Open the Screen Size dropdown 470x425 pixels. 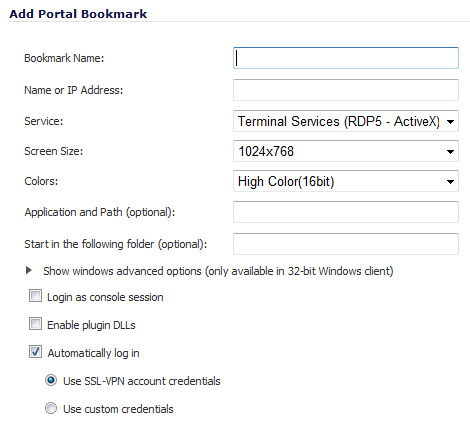[346, 151]
